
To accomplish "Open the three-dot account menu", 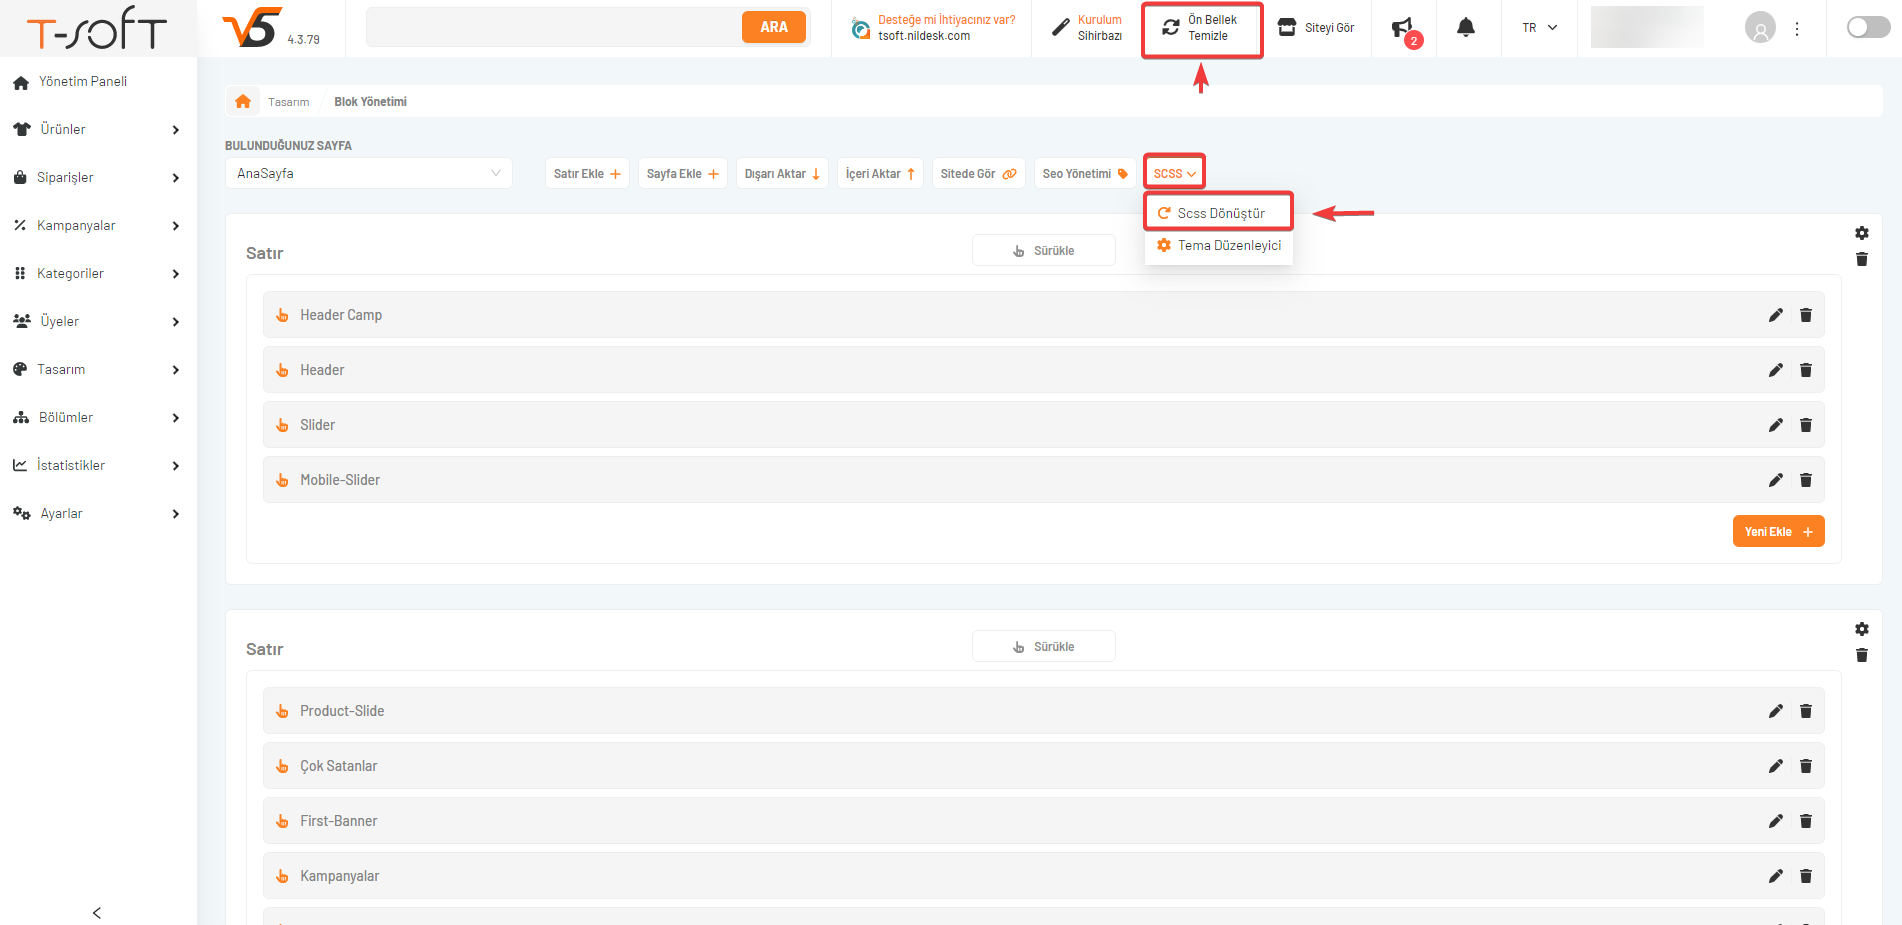I will [x=1797, y=28].
